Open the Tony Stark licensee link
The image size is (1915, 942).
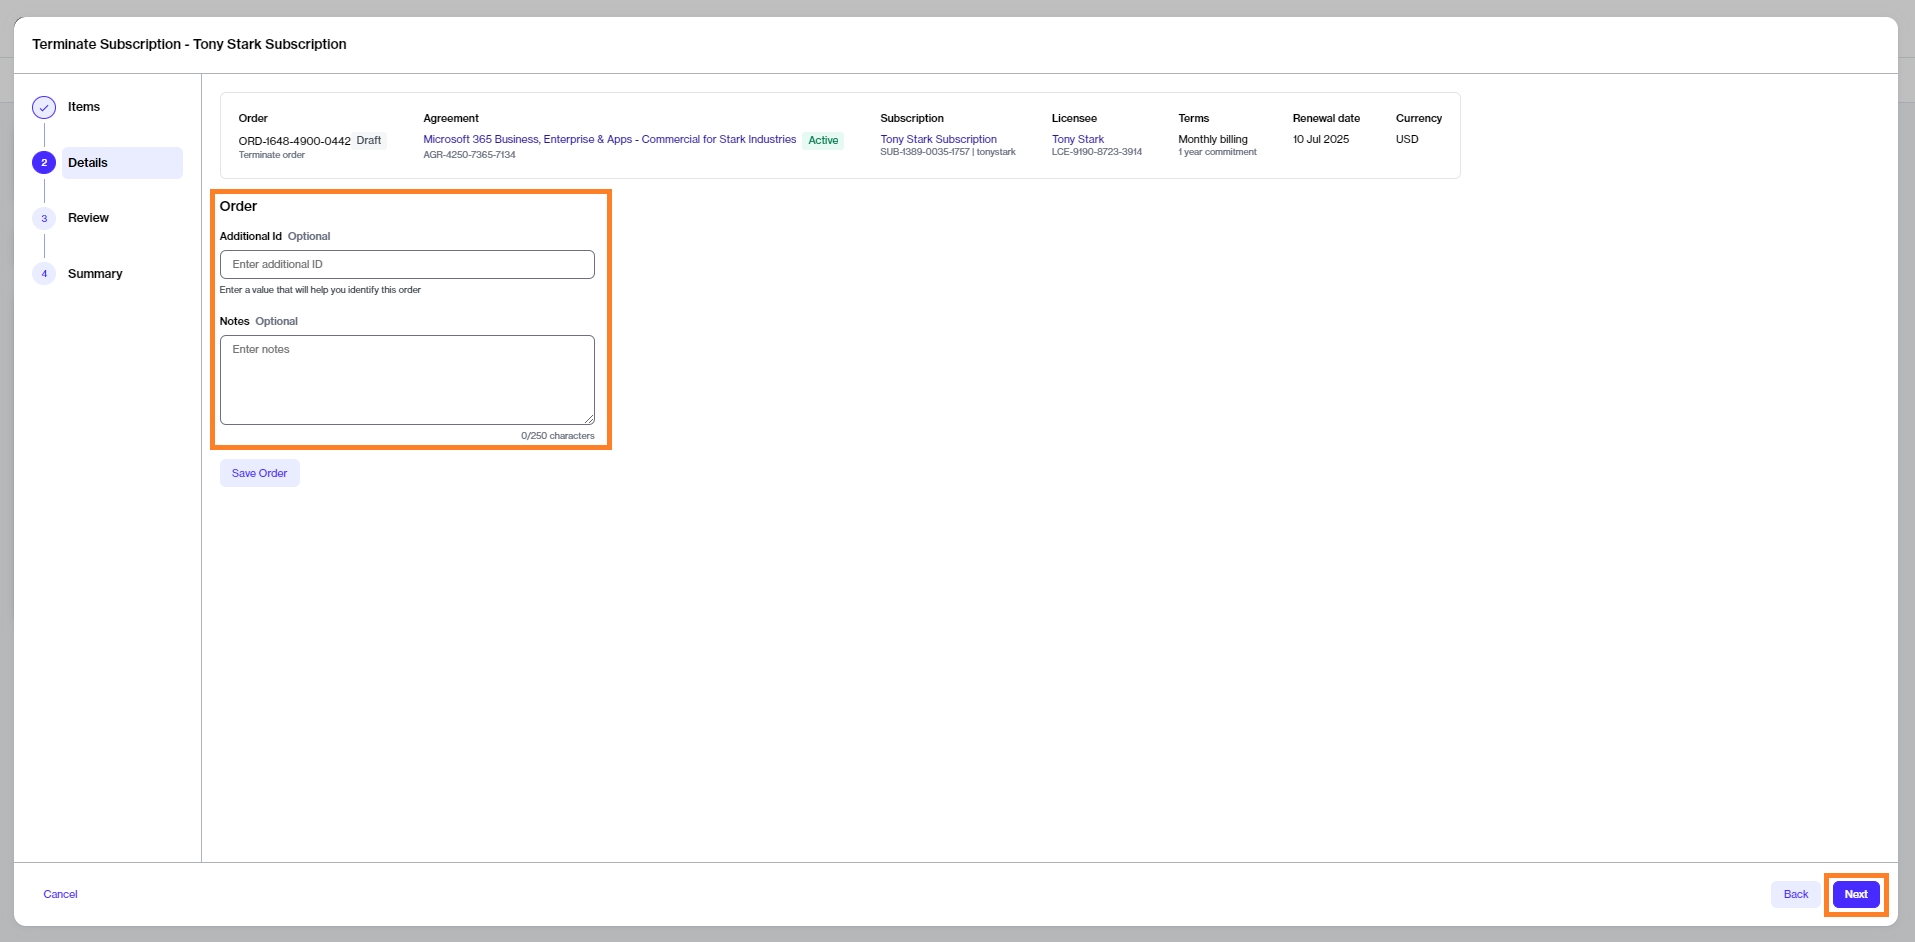[1077, 140]
